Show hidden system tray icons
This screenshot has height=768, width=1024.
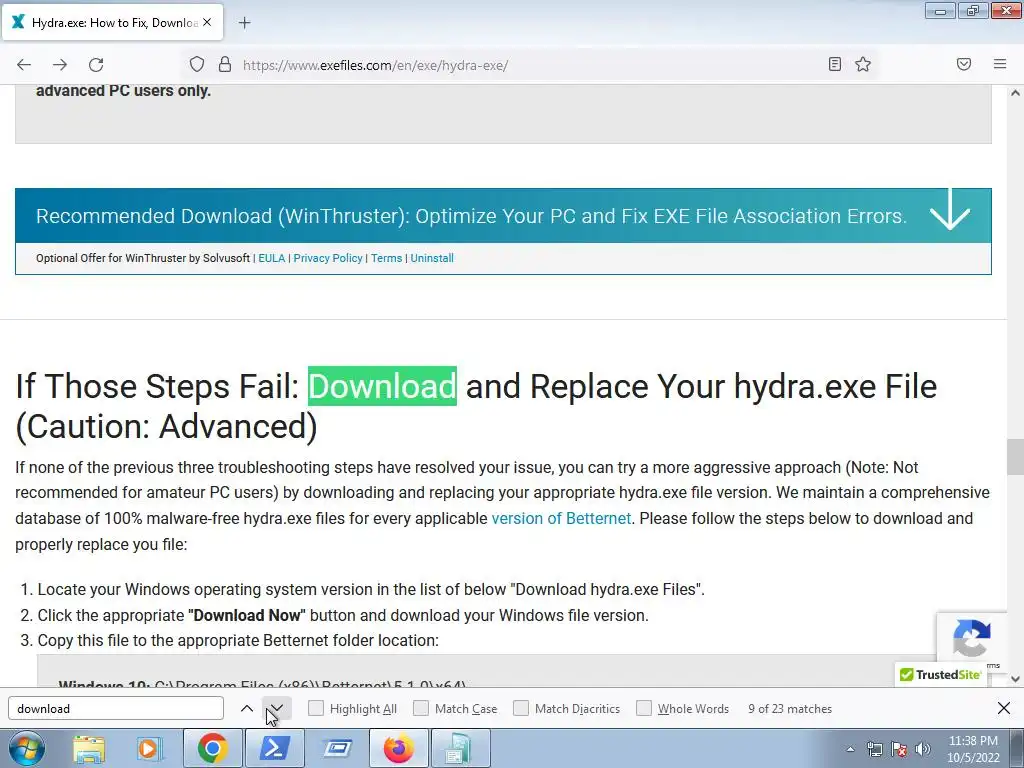pyautogui.click(x=850, y=749)
